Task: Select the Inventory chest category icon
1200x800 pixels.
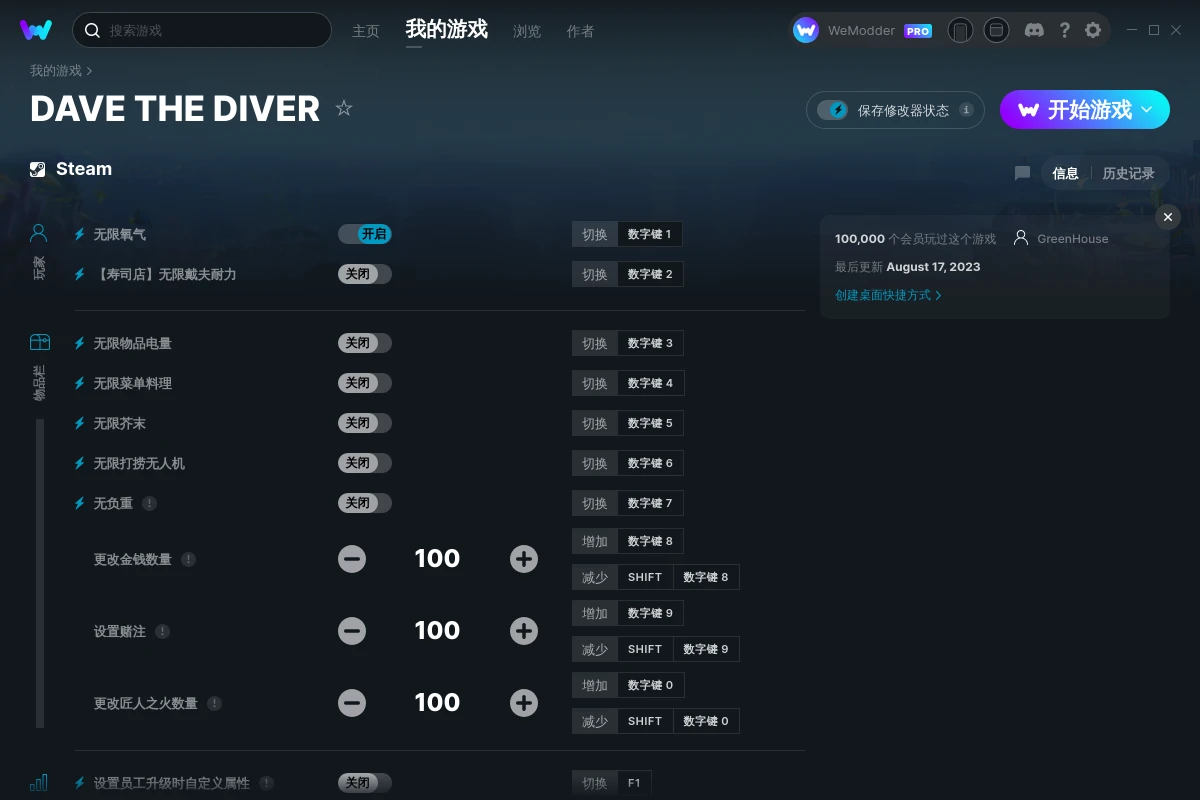Action: pos(40,342)
